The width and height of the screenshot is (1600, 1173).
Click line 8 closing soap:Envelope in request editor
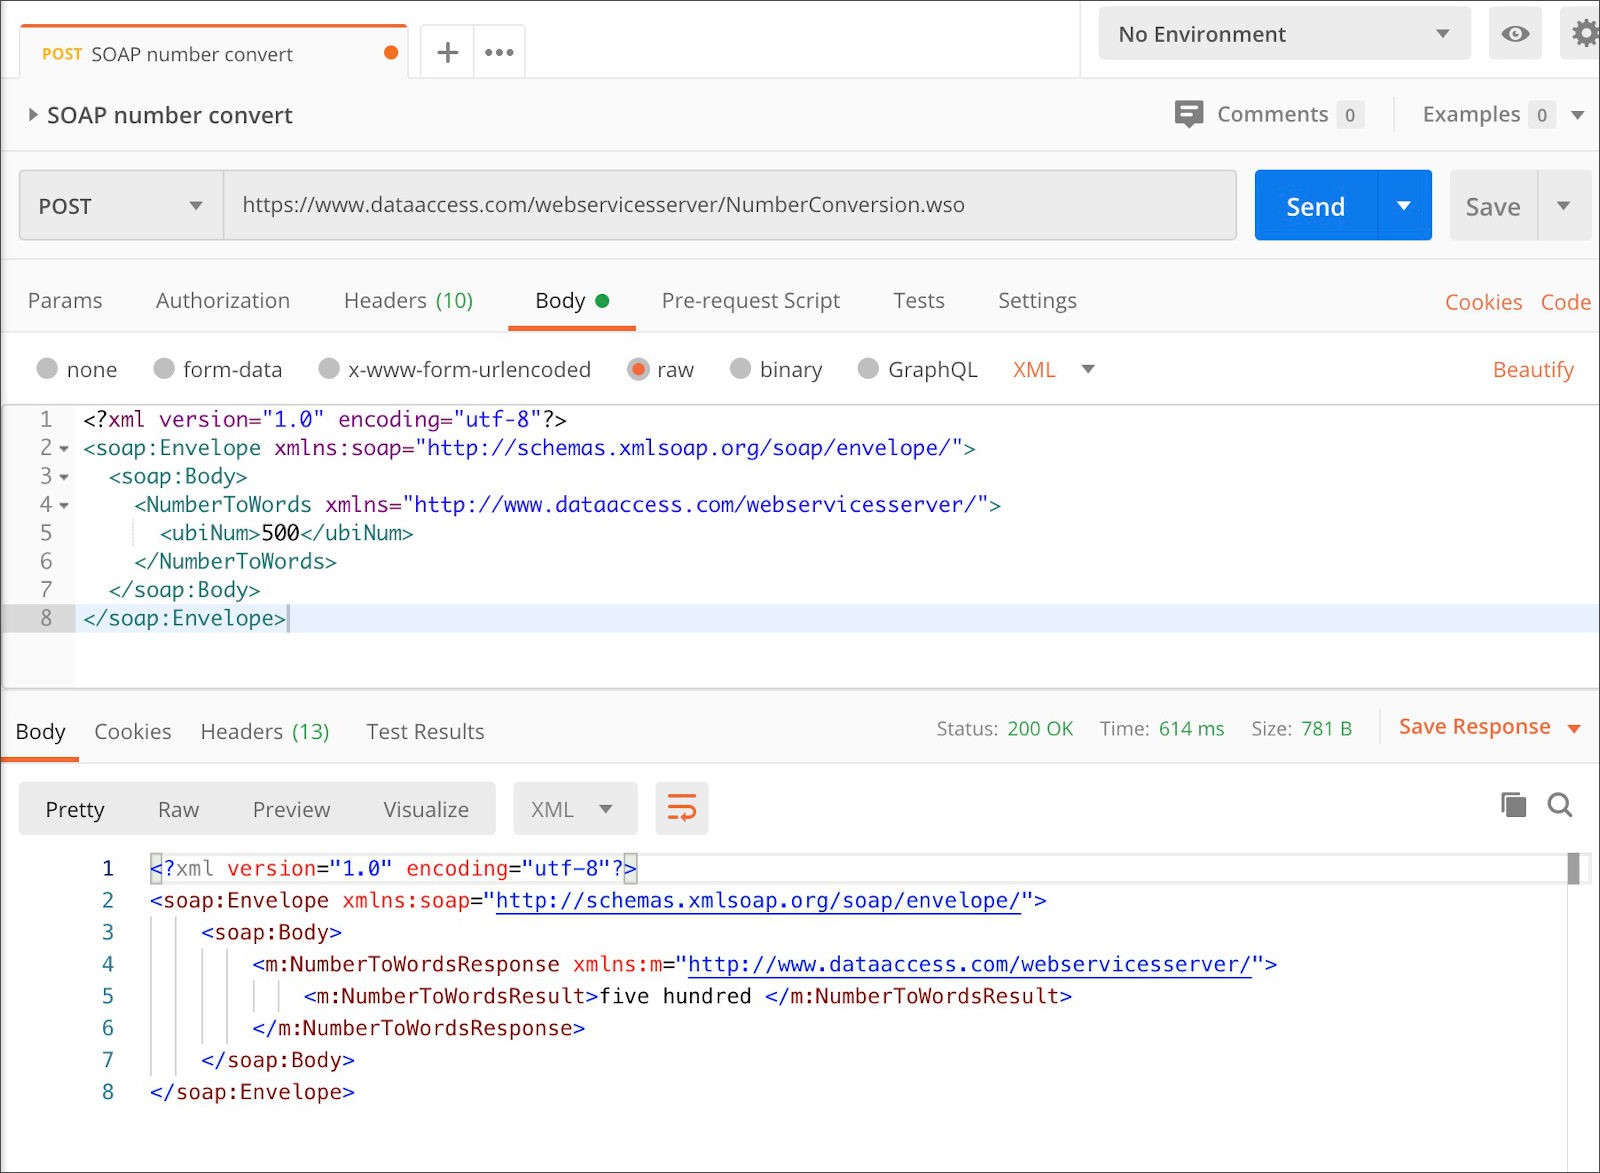click(185, 618)
